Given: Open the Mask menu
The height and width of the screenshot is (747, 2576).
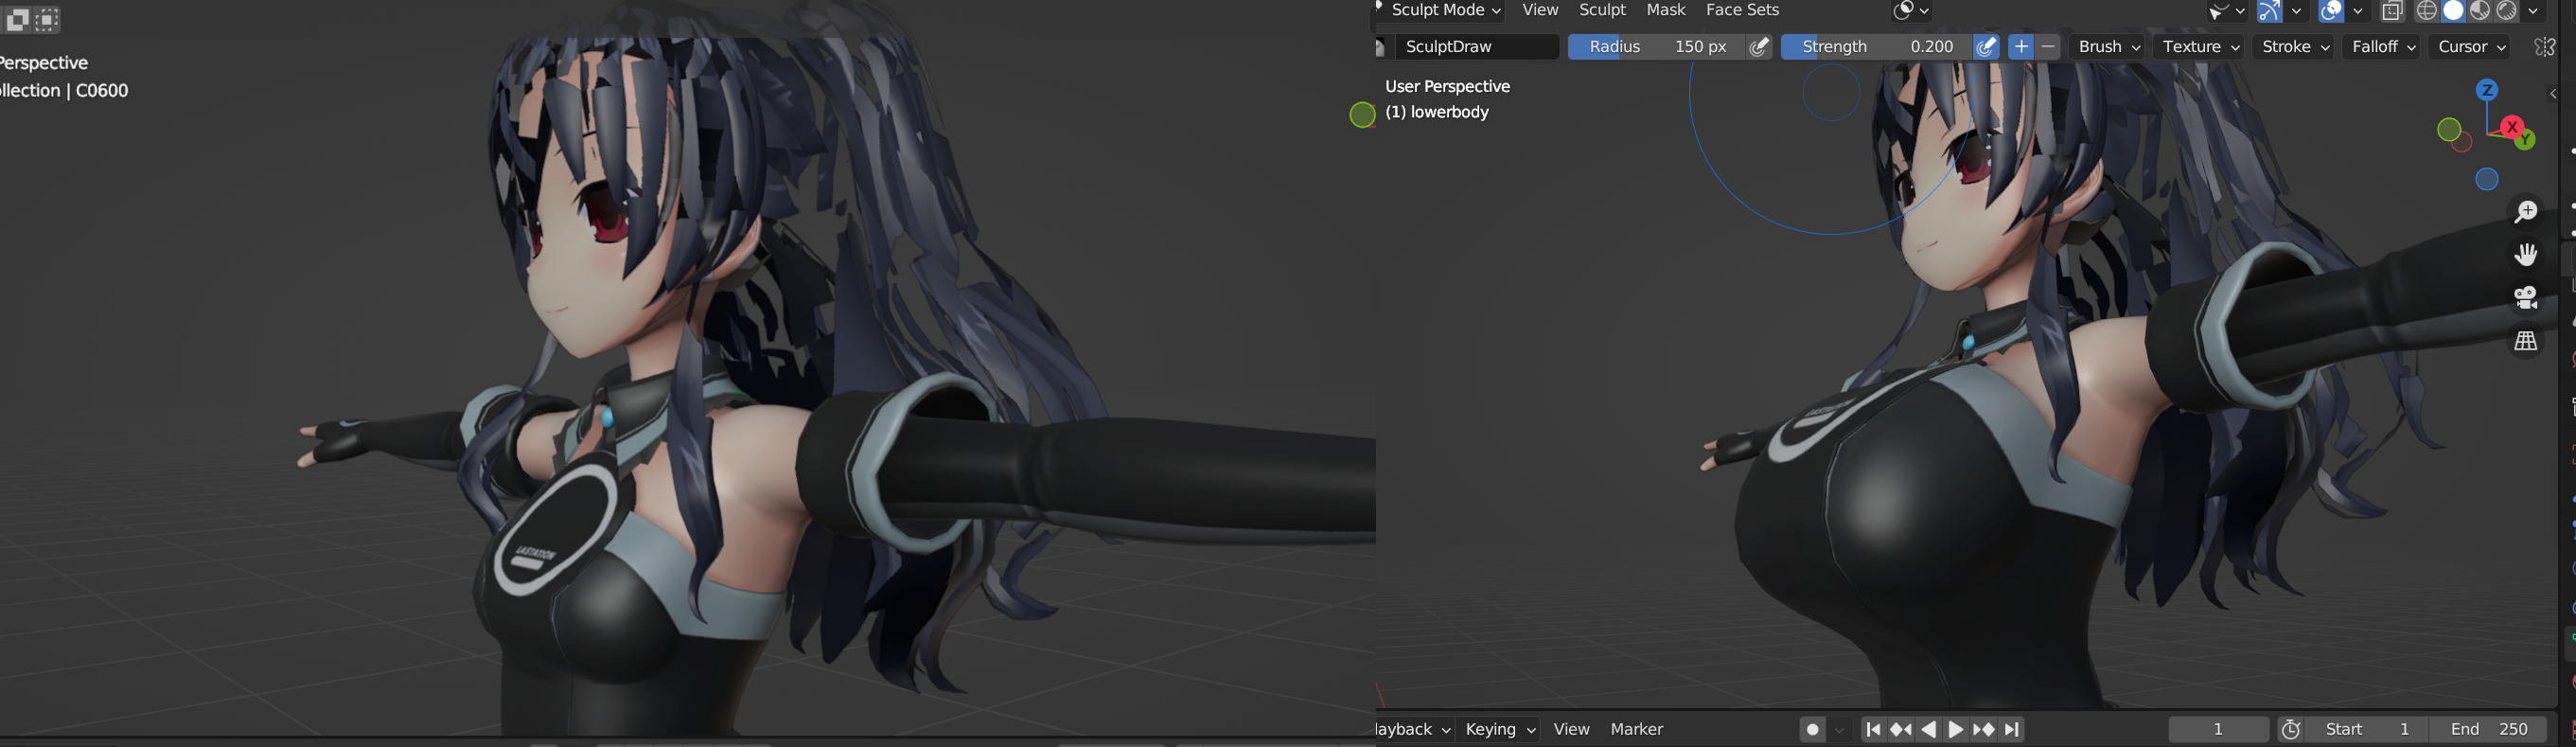Looking at the screenshot, I should [1665, 10].
